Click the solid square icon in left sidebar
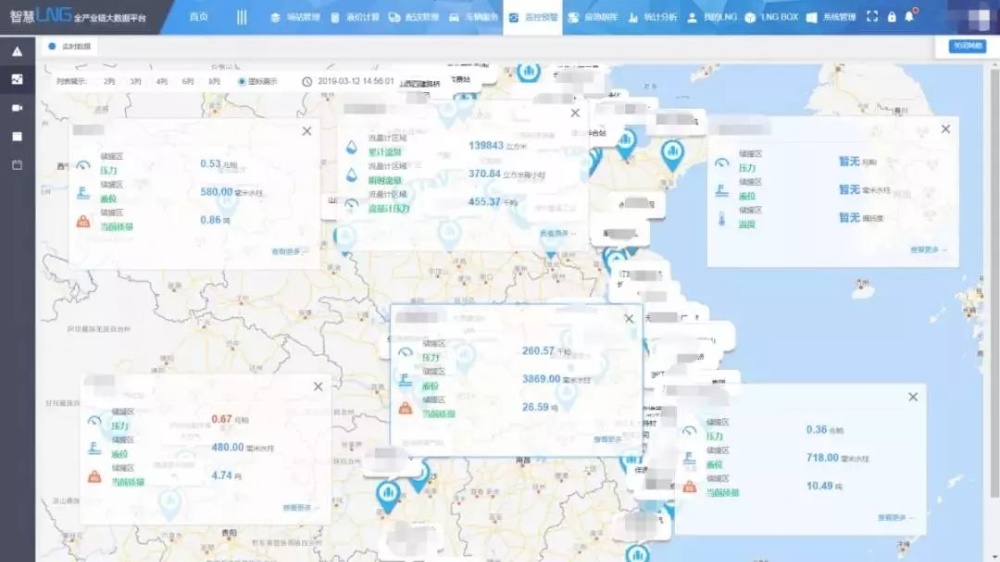The height and width of the screenshot is (562, 1000). pos(17,137)
